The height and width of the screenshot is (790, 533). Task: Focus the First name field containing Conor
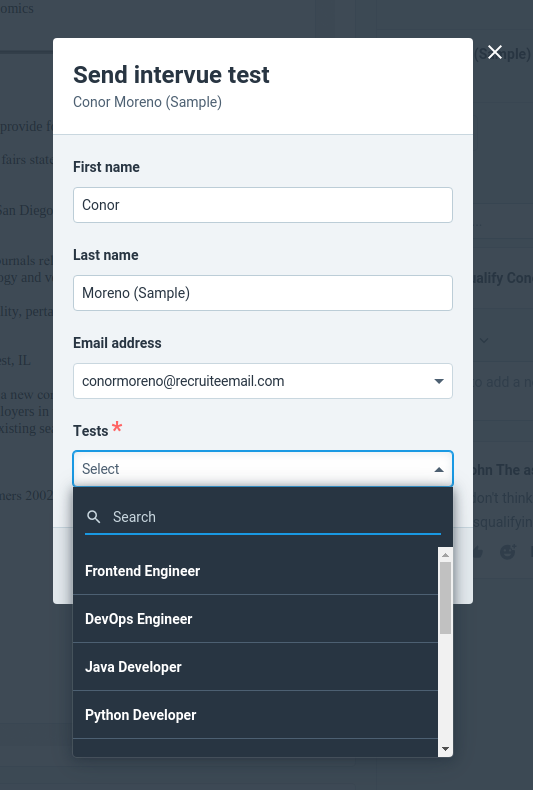point(263,205)
